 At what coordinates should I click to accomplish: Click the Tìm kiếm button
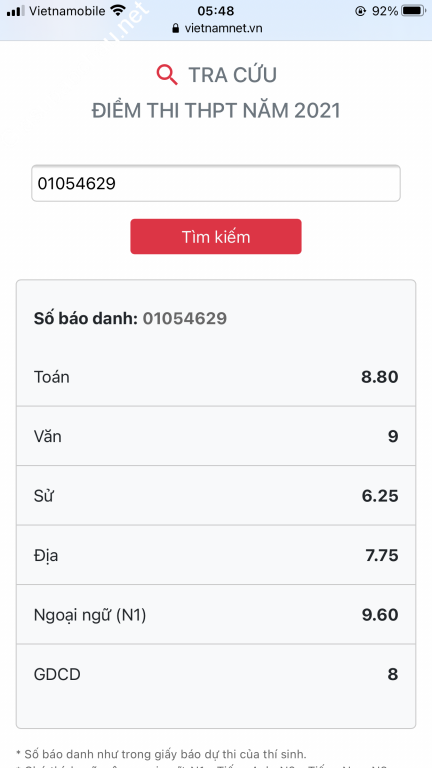point(216,237)
